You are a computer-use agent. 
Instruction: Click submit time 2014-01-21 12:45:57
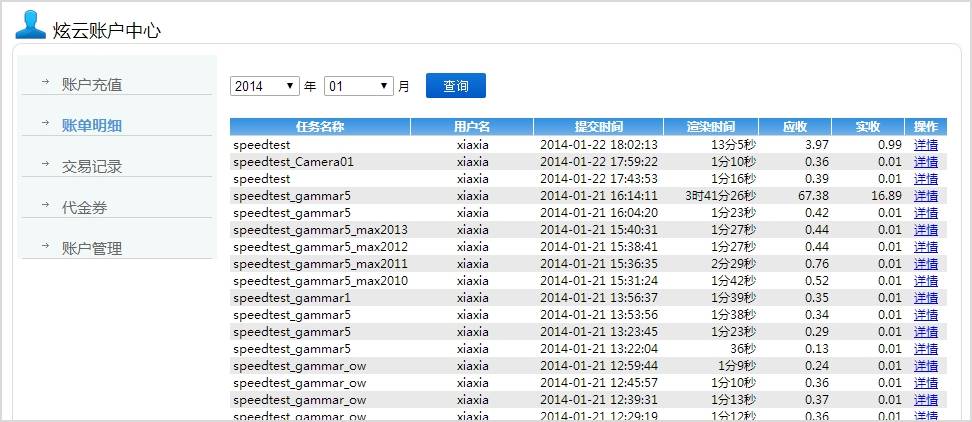[599, 383]
